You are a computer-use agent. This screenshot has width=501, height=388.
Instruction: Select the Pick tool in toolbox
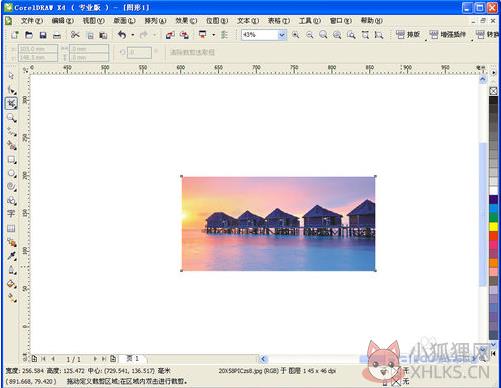click(x=11, y=76)
